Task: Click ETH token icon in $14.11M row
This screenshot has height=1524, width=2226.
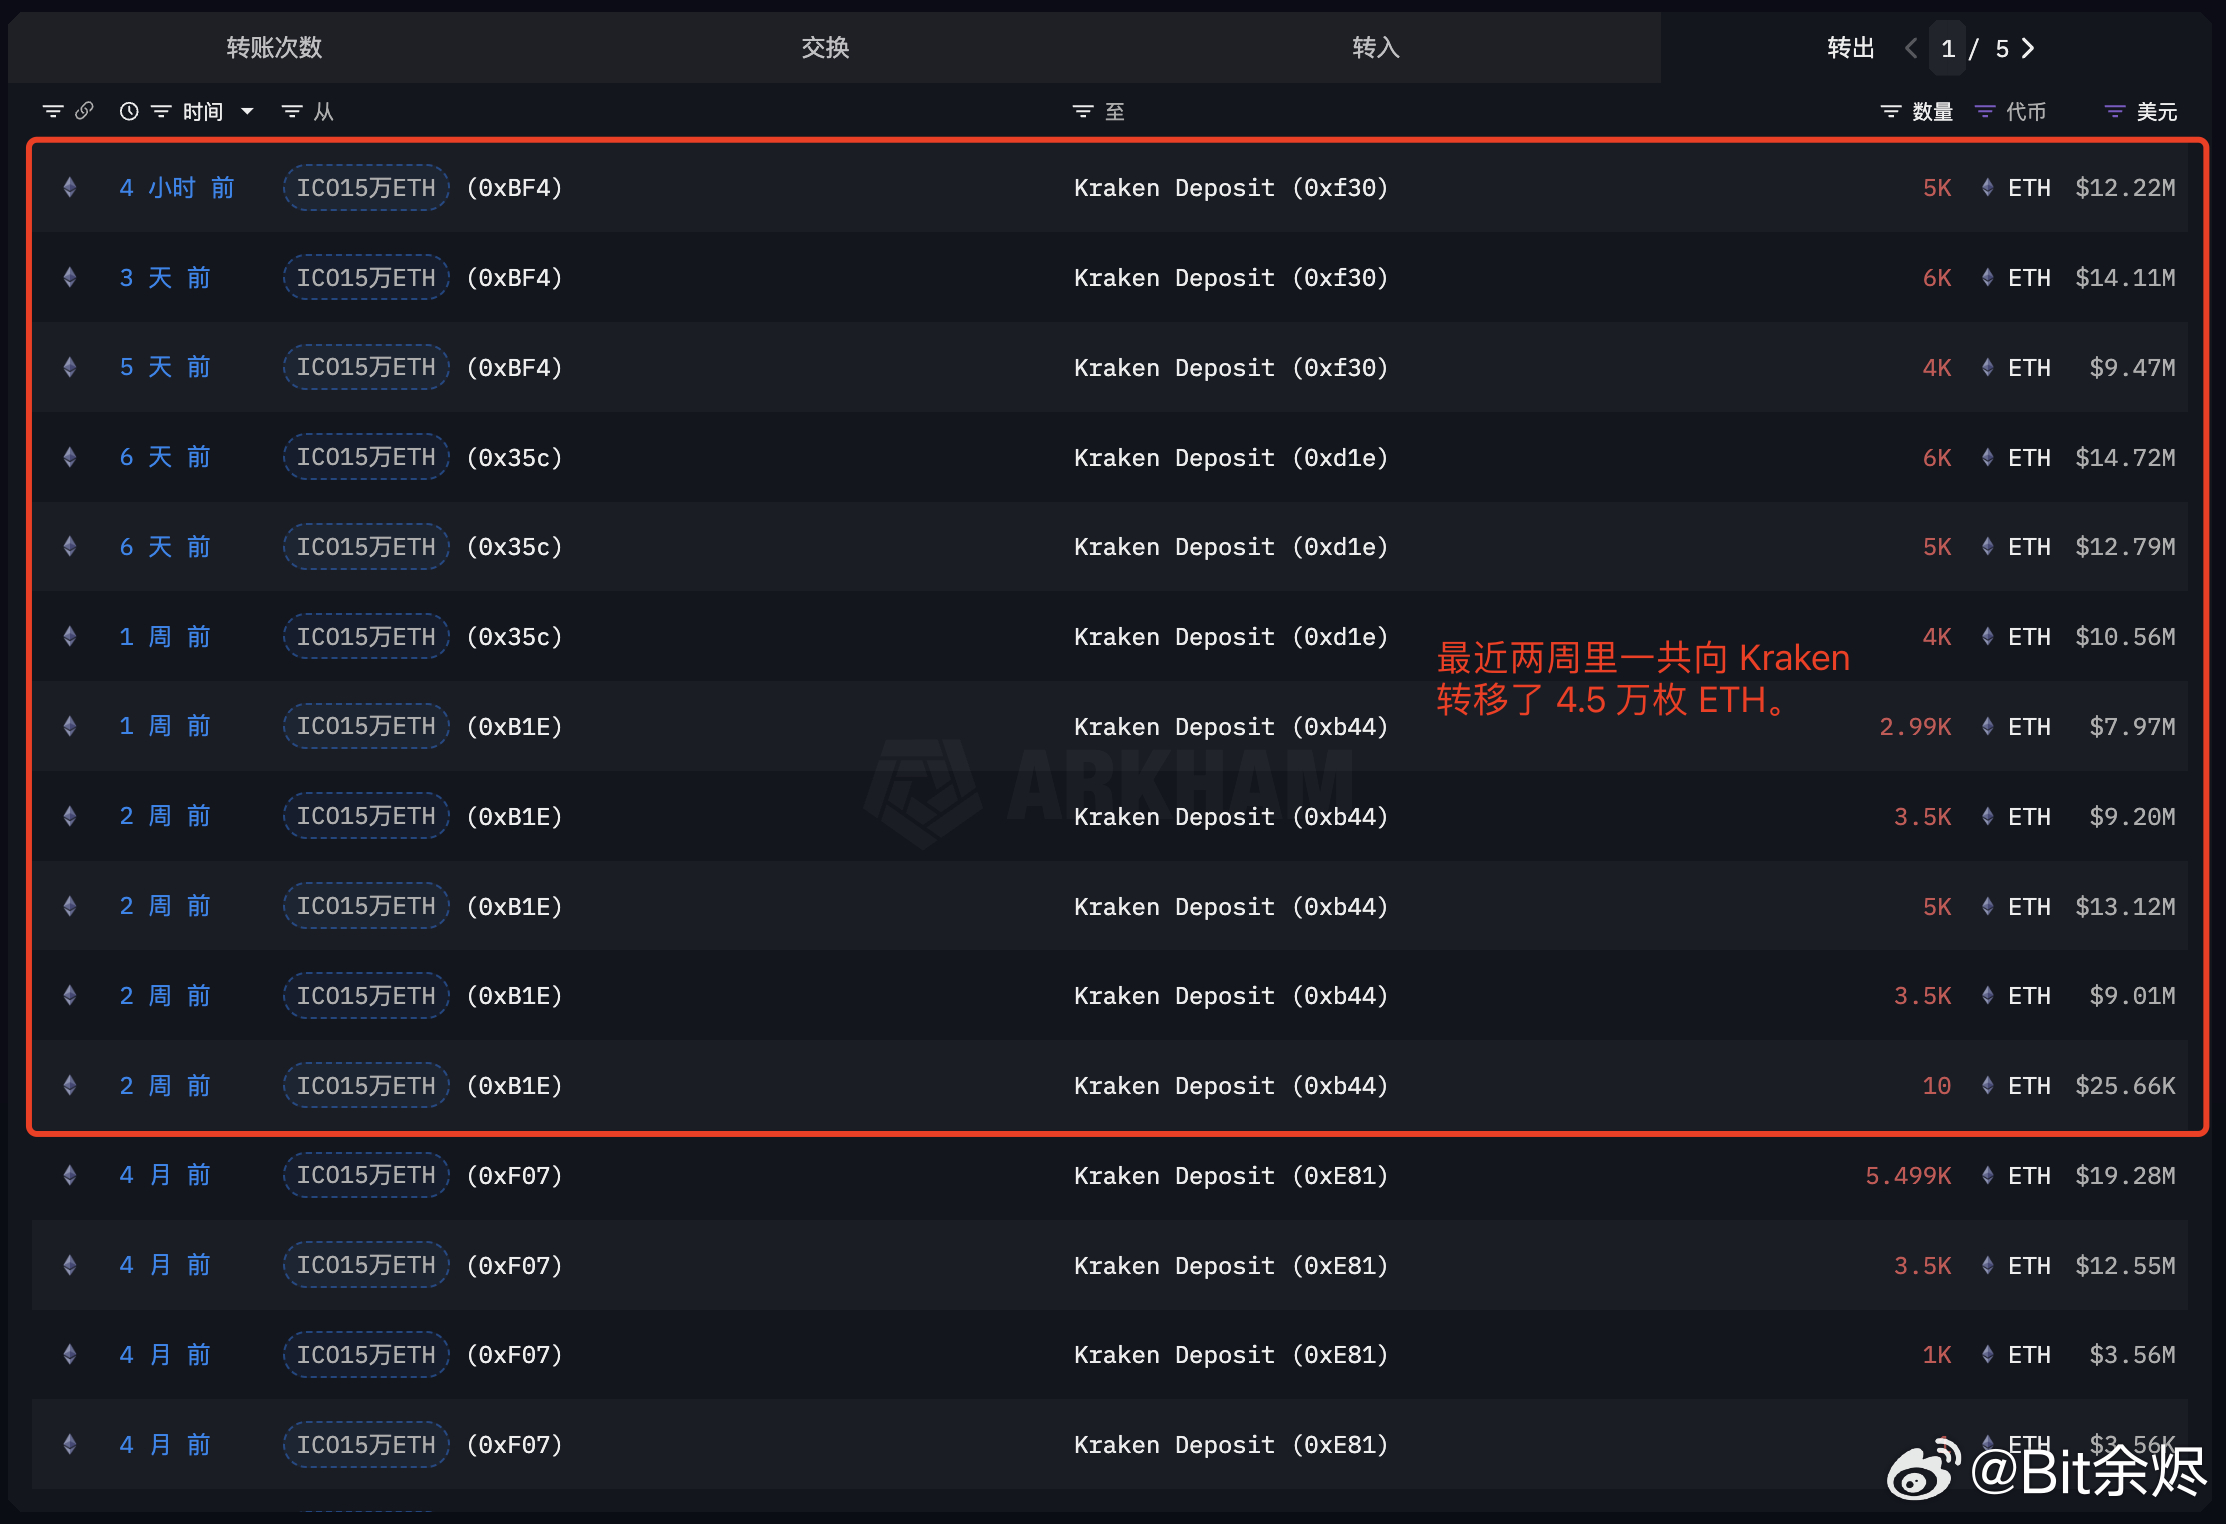Action: pos(1988,278)
